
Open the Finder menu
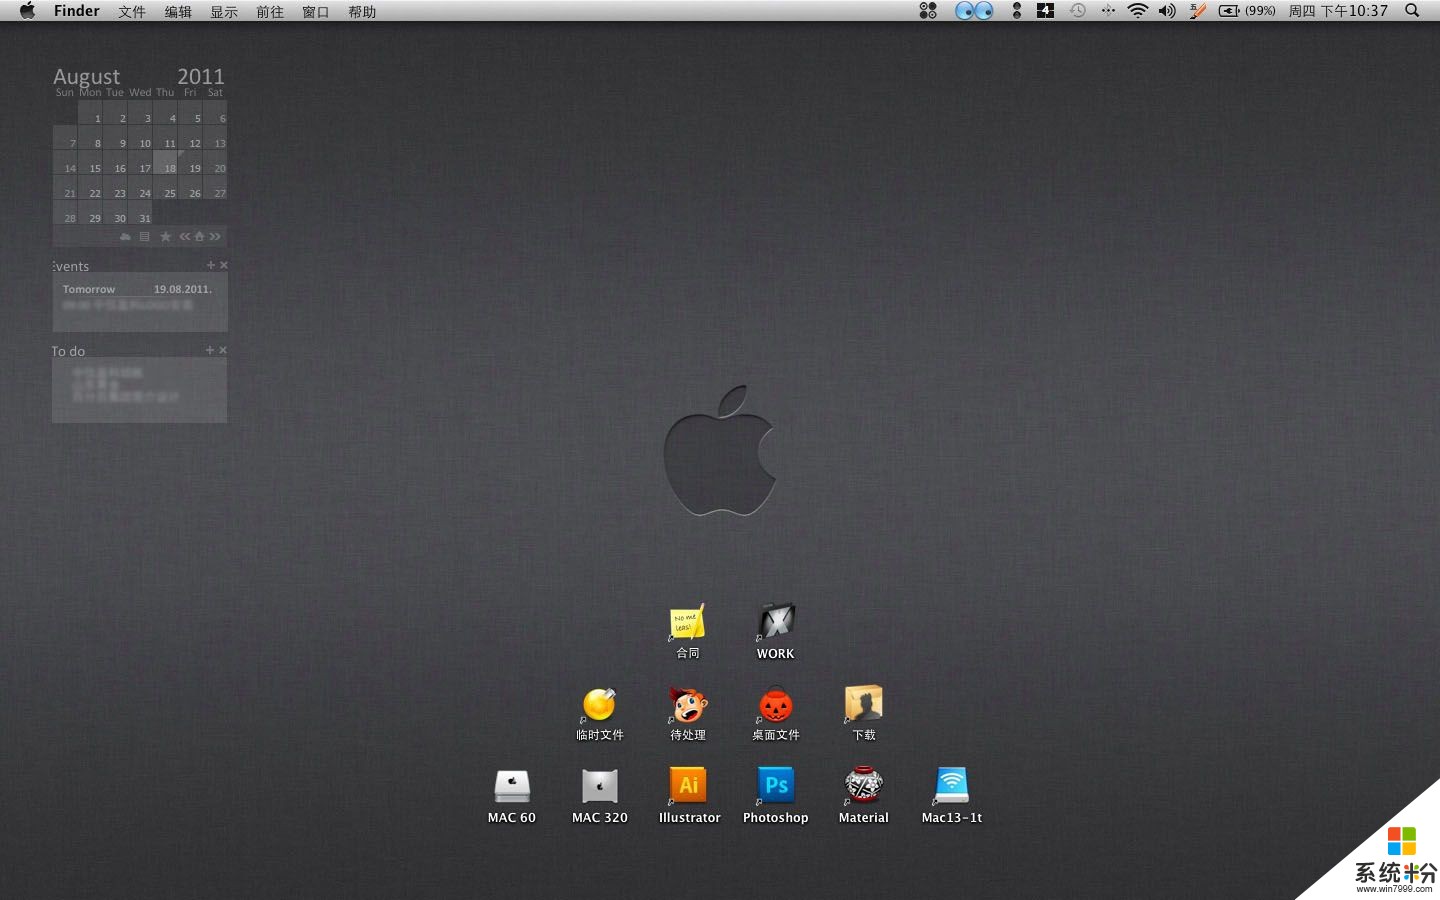point(77,11)
